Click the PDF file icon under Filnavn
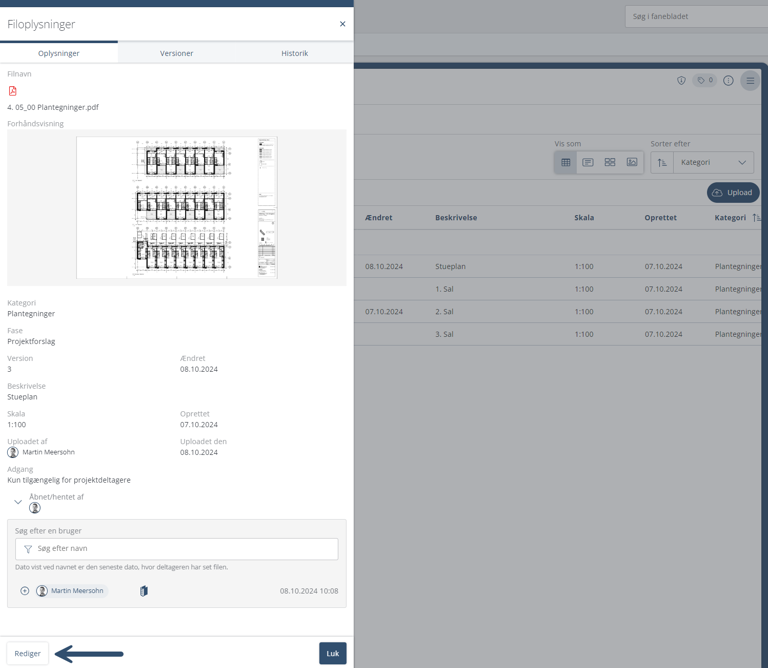 coord(13,91)
